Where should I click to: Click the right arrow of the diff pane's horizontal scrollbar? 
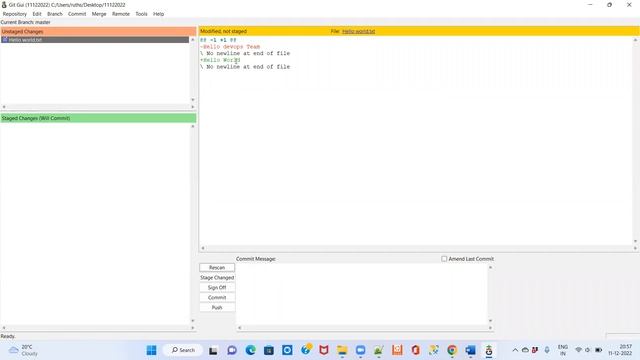(x=635, y=248)
